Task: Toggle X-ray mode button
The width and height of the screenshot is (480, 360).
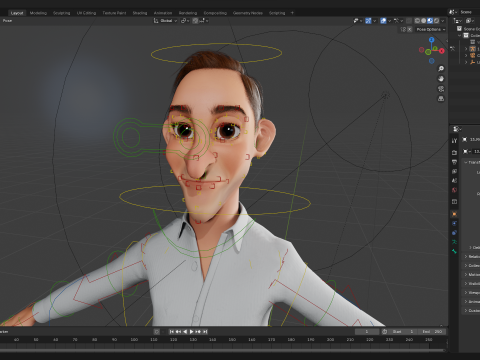Action: 409,21
